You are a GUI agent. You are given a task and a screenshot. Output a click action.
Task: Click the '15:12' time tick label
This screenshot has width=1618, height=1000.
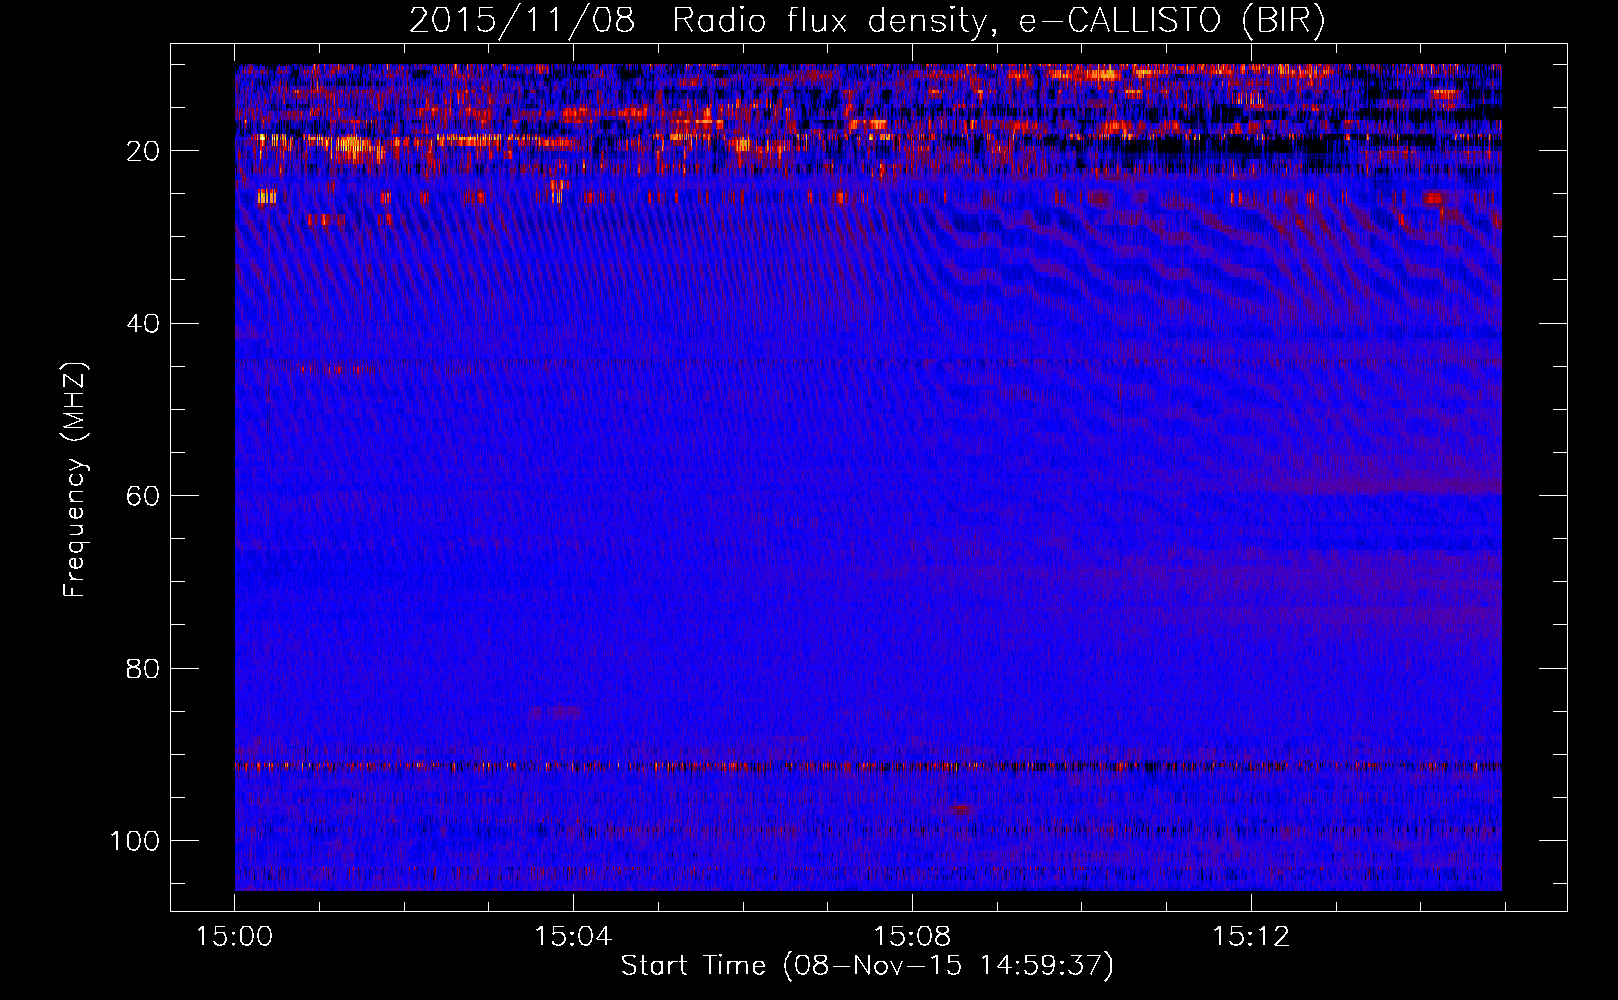point(1251,937)
